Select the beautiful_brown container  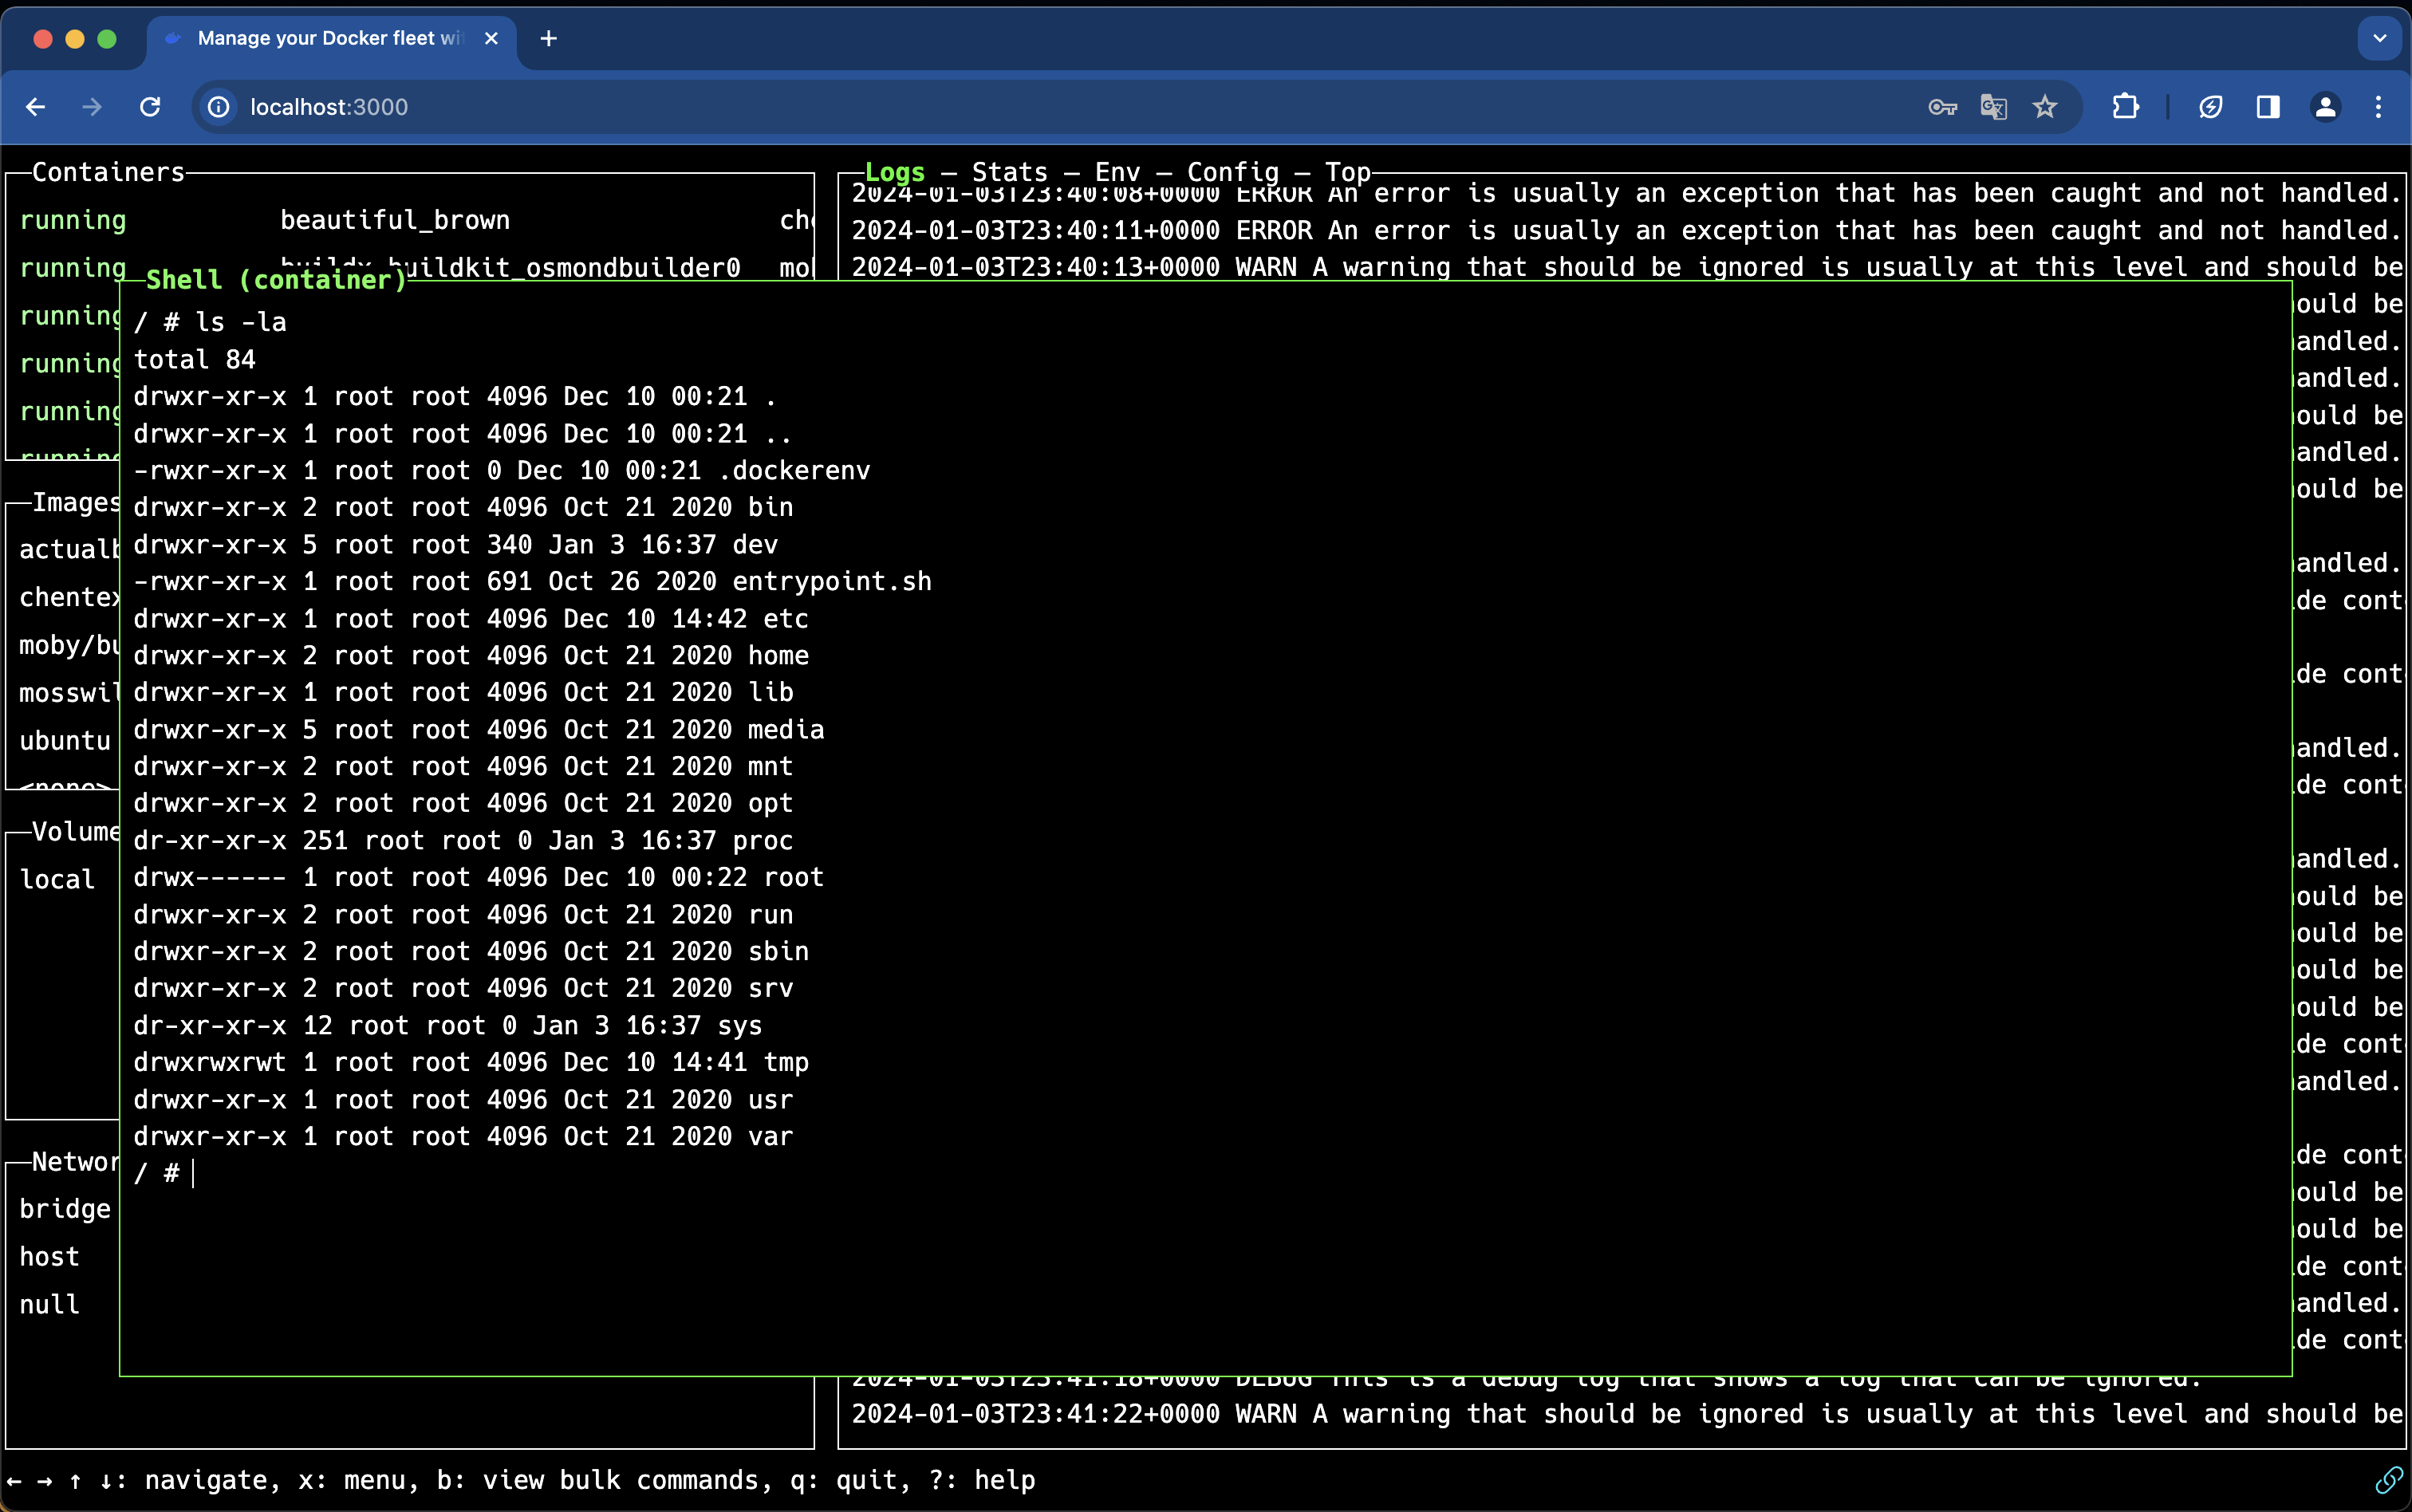(x=394, y=220)
